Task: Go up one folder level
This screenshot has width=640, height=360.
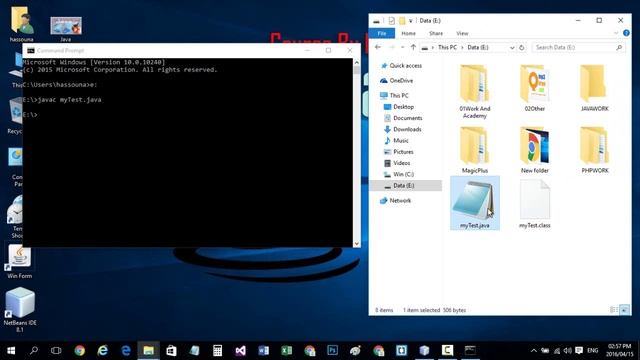Action: pos(413,47)
